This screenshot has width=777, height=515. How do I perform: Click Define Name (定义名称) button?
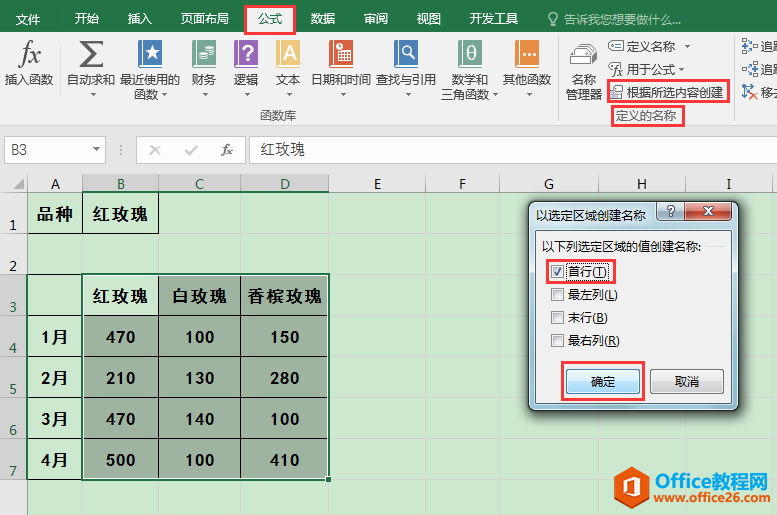[x=642, y=47]
